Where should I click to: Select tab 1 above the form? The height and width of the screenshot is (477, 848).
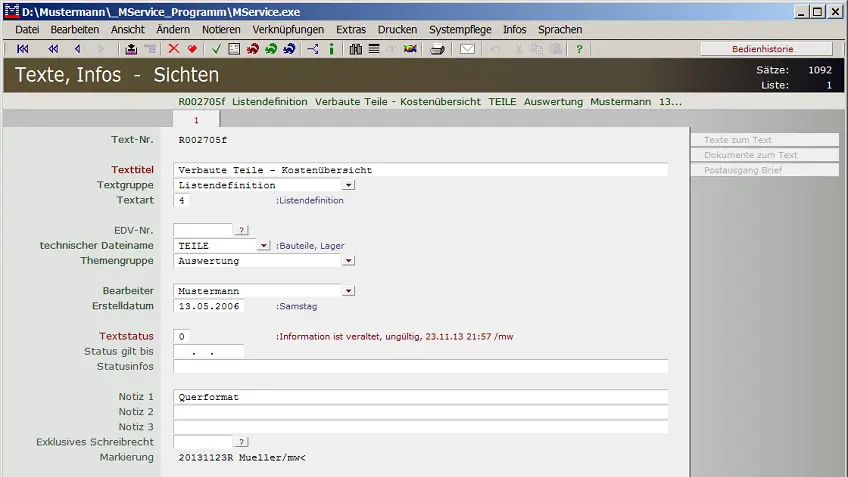[196, 120]
